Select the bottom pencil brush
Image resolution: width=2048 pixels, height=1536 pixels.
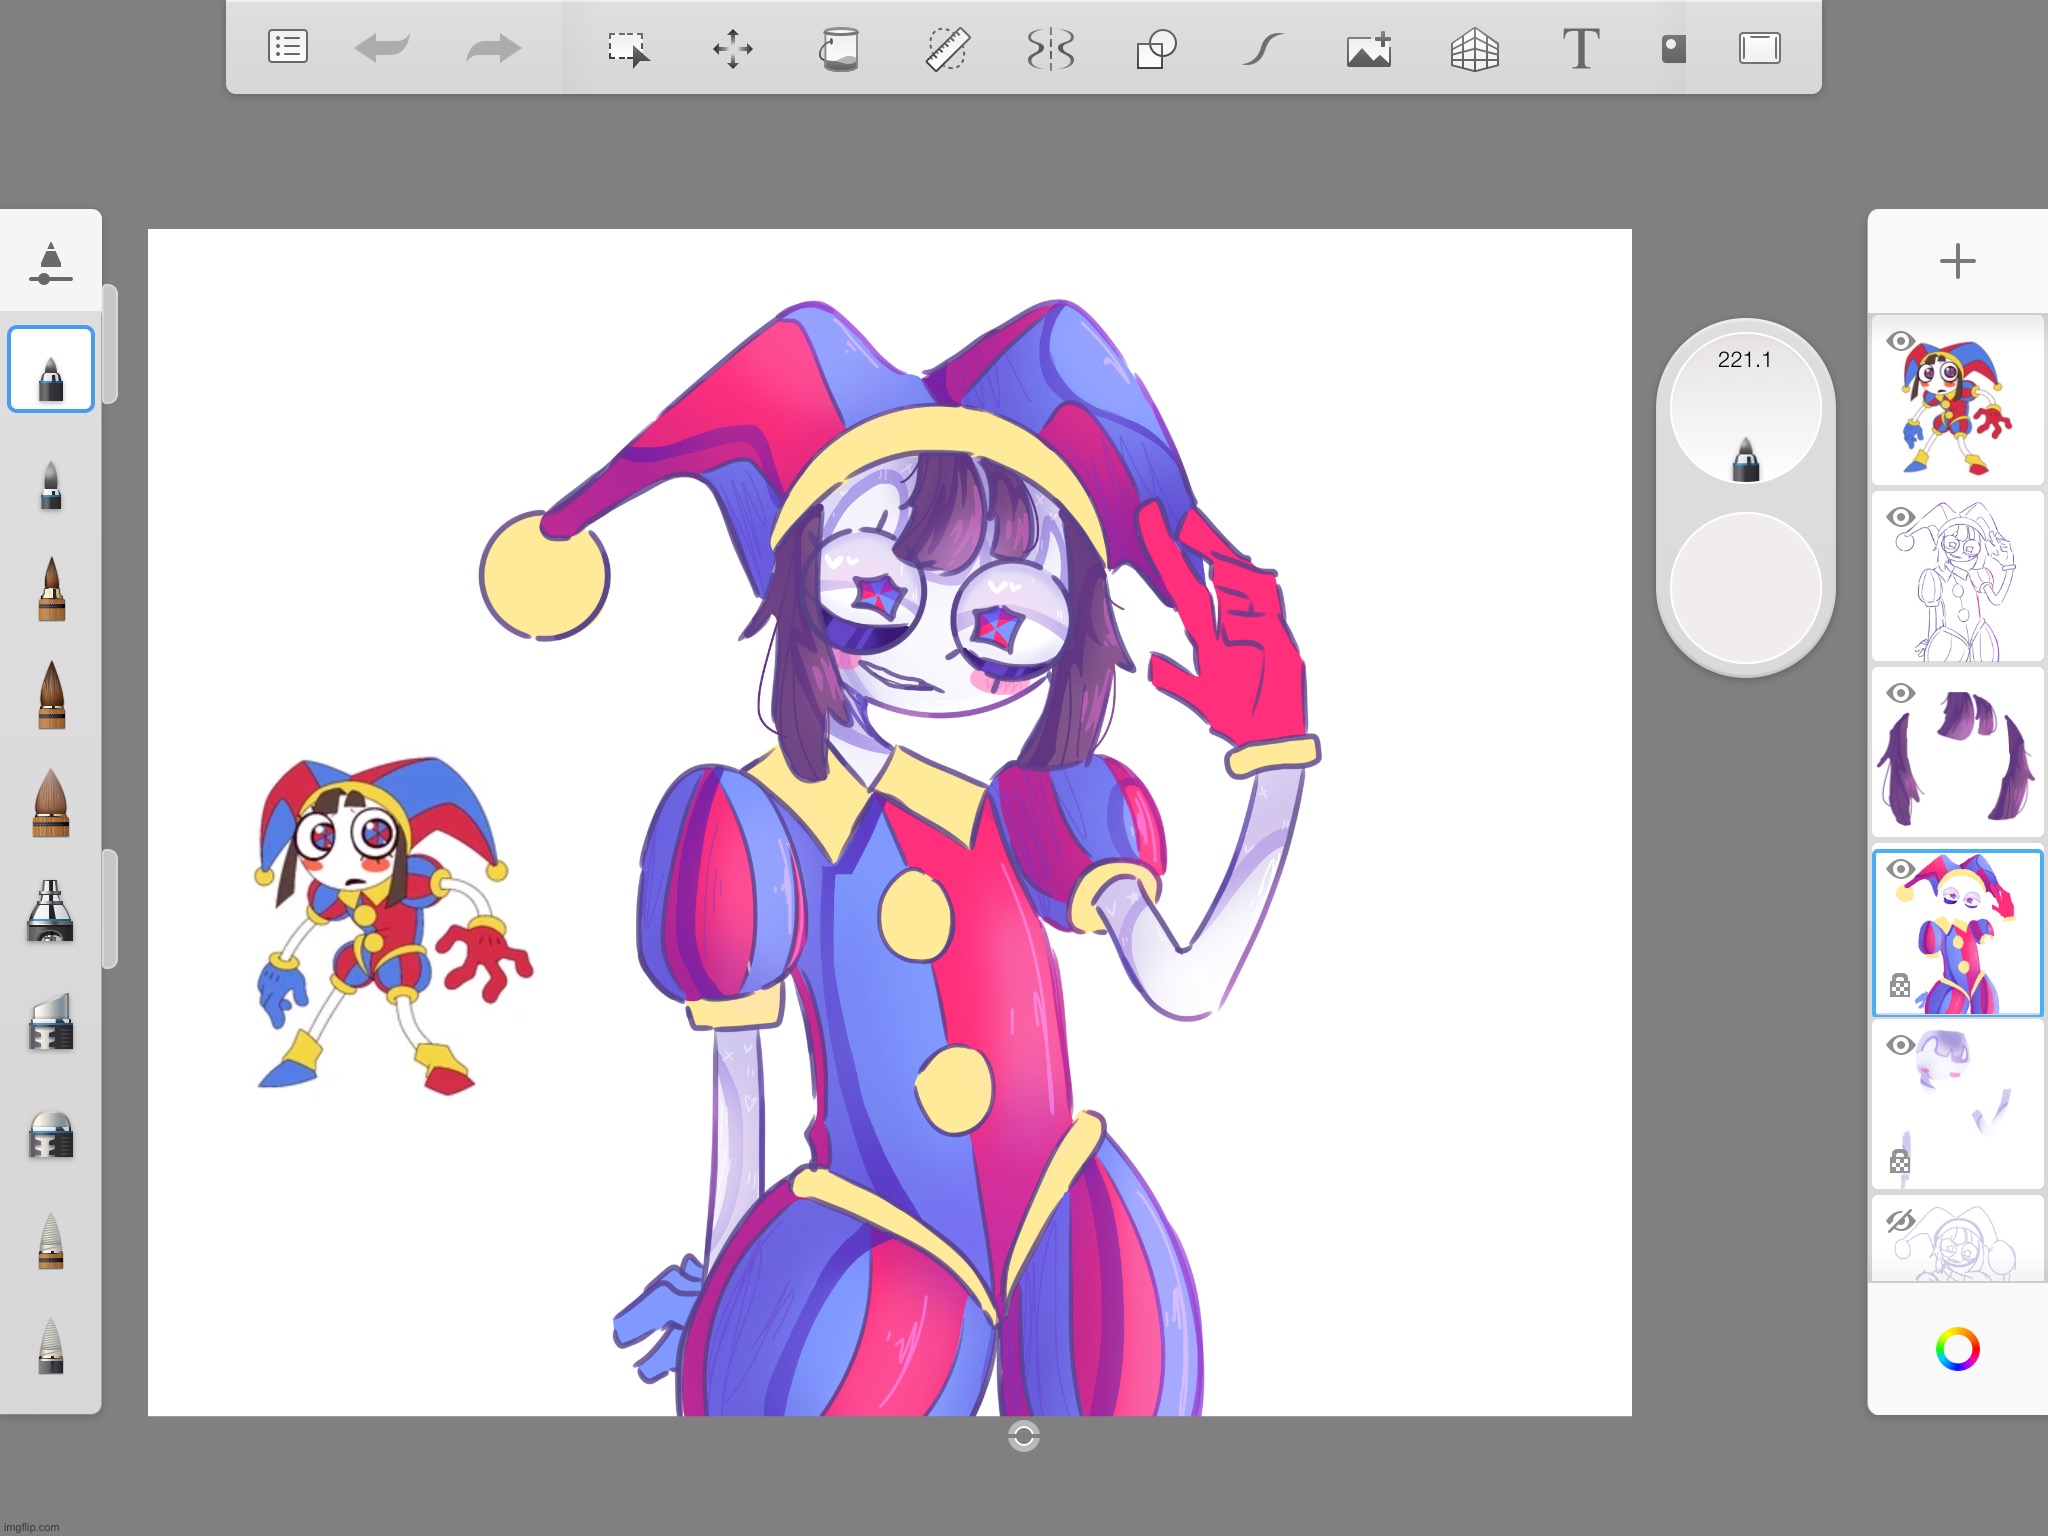(x=51, y=1346)
